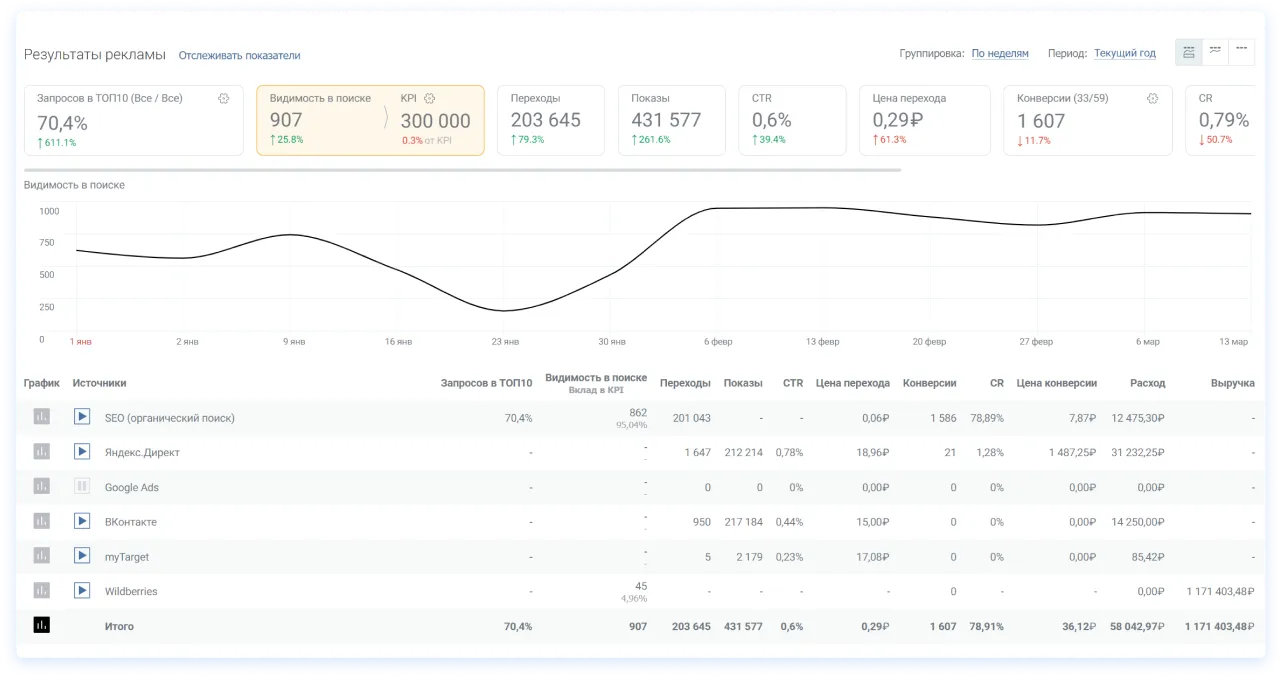Click the 201 043 transitions value for SEO
Screen dimensions: 1281x677
pos(692,418)
